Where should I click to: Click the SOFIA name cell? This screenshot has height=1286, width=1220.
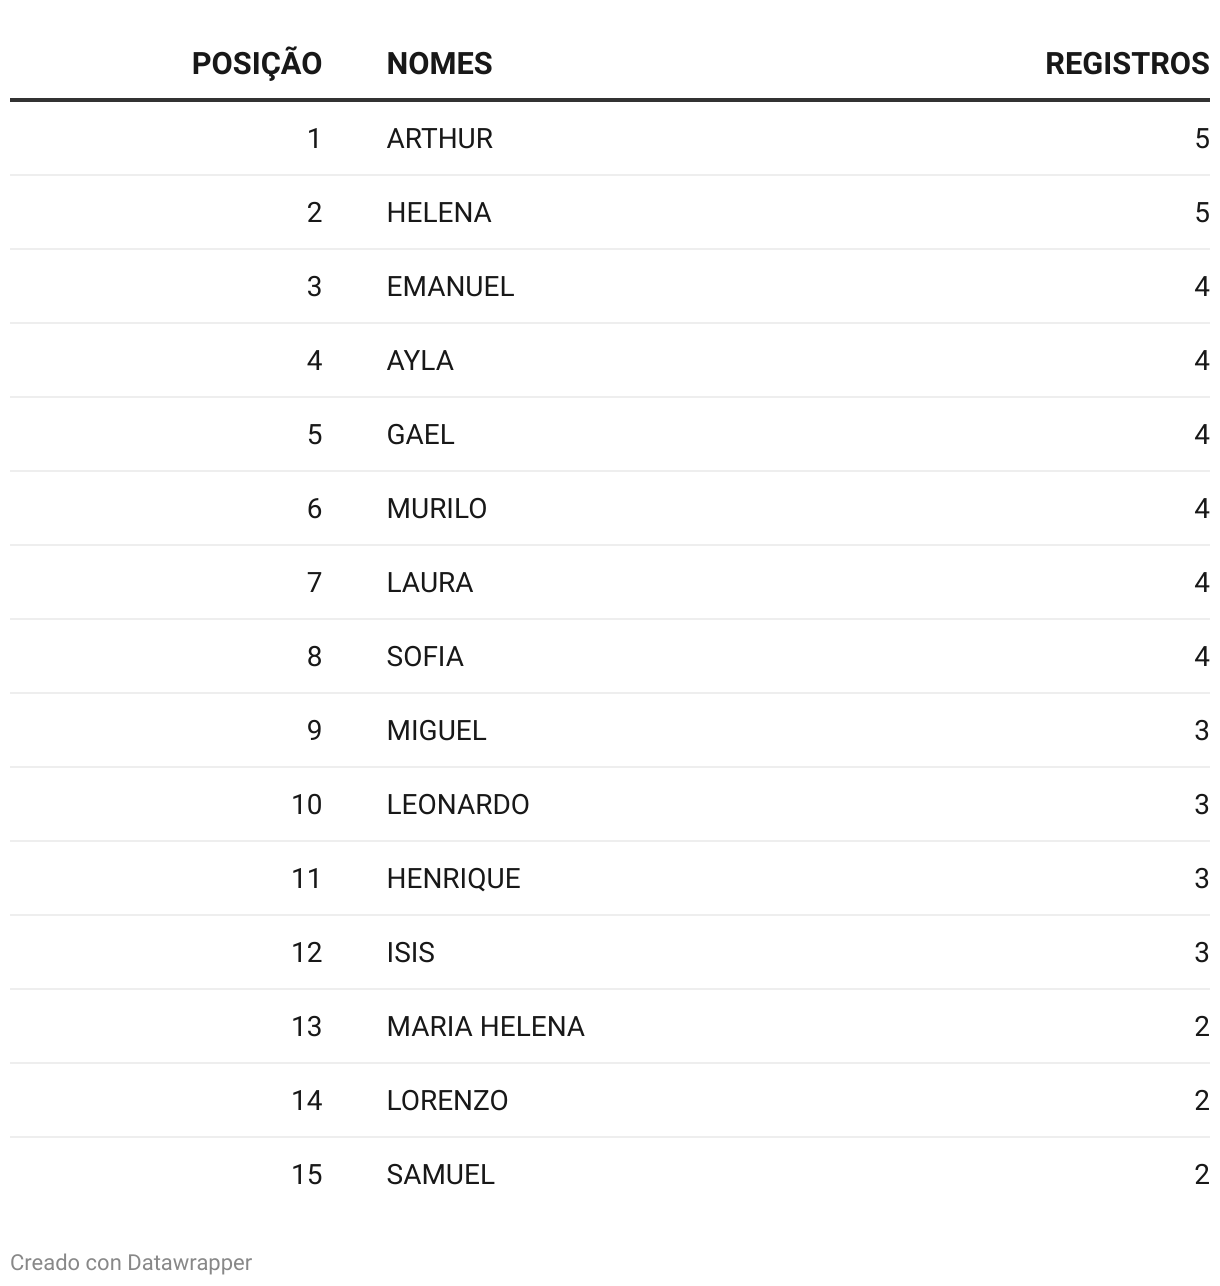pos(425,656)
